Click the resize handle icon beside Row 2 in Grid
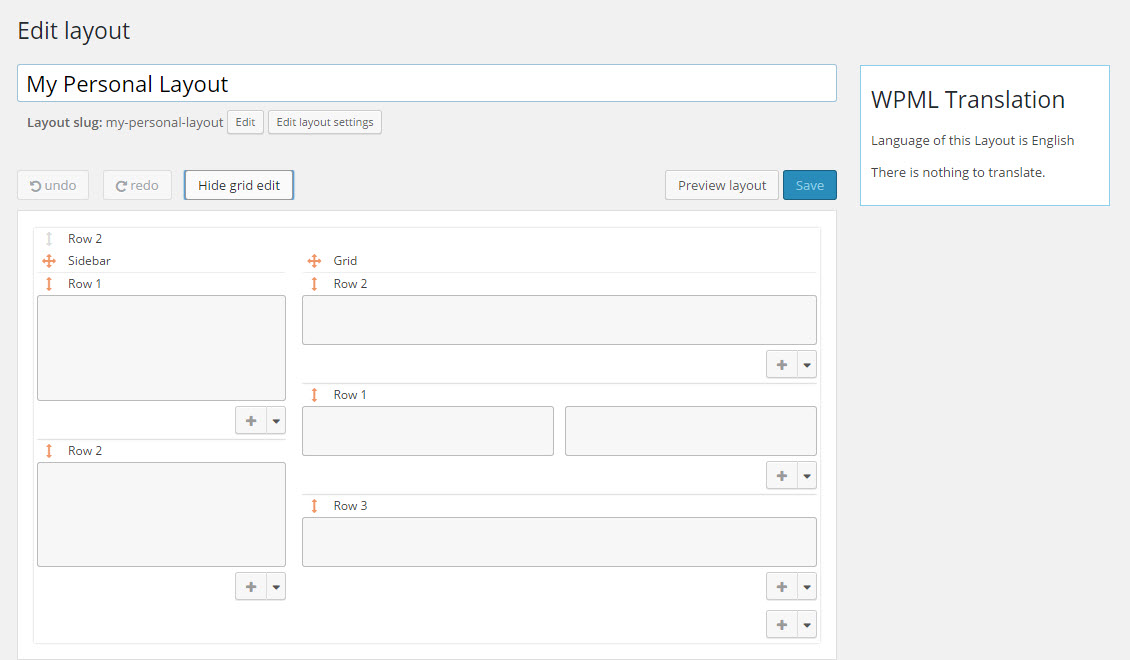 (x=312, y=283)
